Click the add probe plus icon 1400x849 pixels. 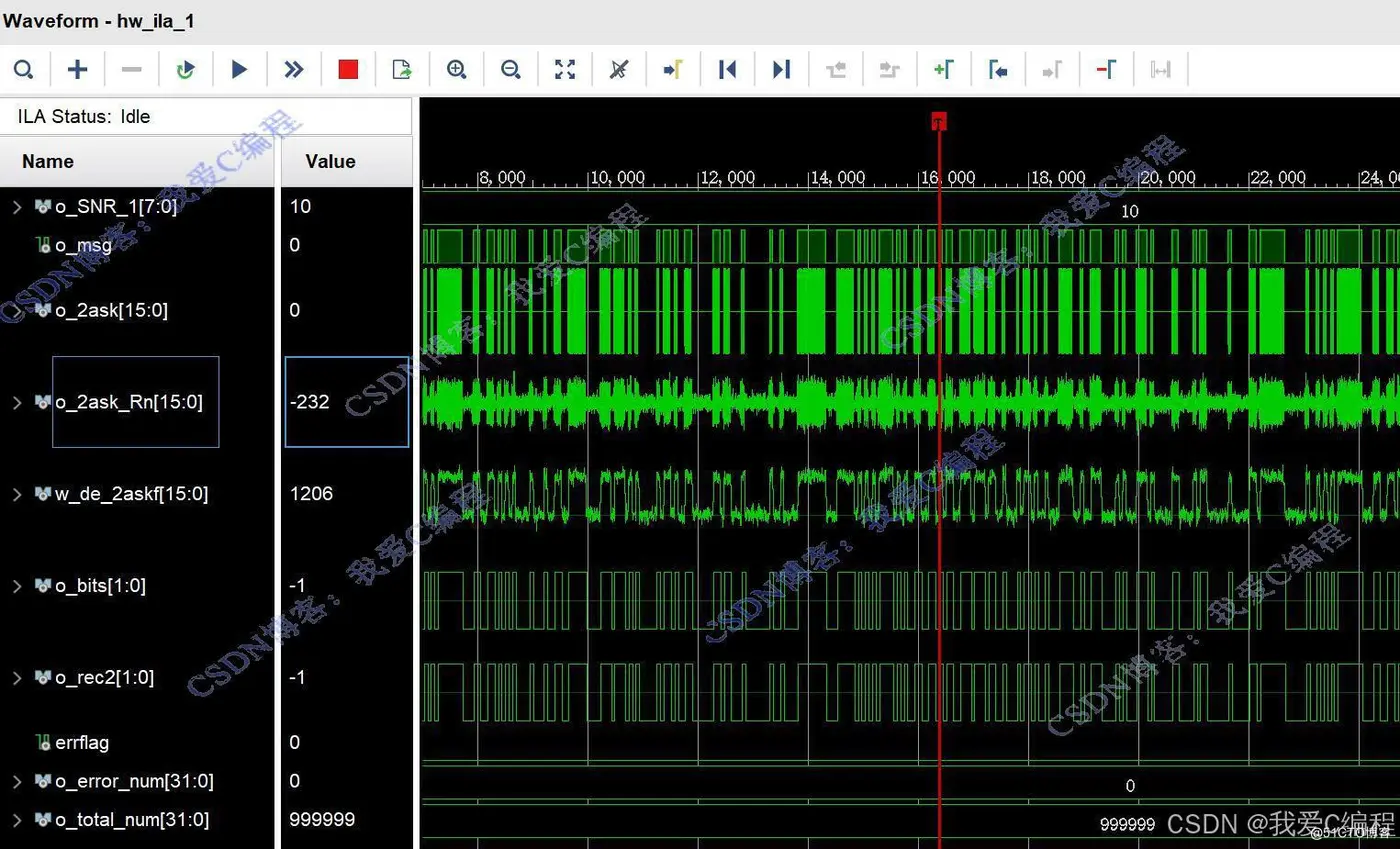pyautogui.click(x=78, y=69)
